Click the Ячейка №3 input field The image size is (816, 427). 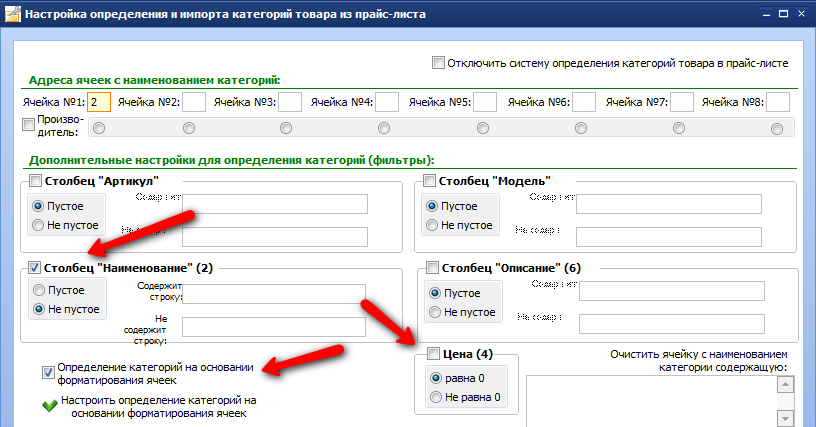[x=290, y=102]
